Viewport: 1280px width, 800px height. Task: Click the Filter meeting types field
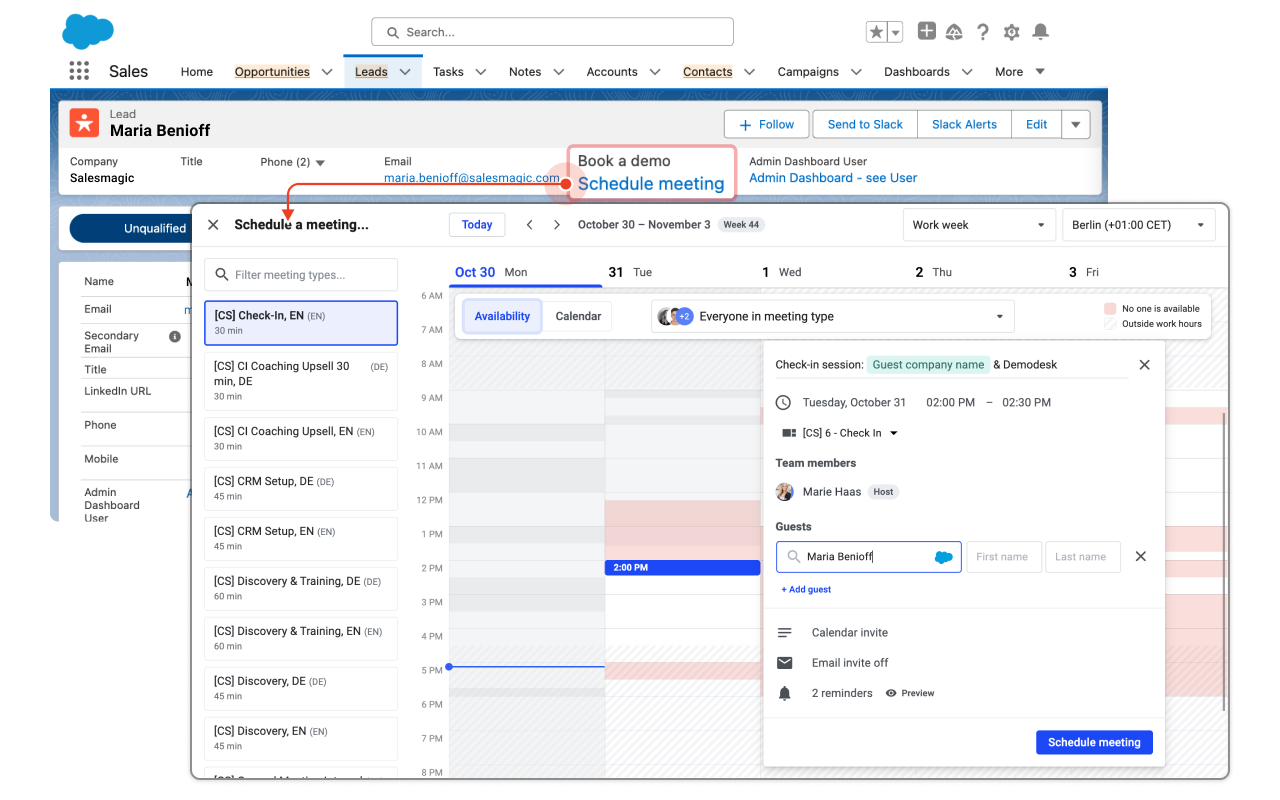pyautogui.click(x=301, y=275)
